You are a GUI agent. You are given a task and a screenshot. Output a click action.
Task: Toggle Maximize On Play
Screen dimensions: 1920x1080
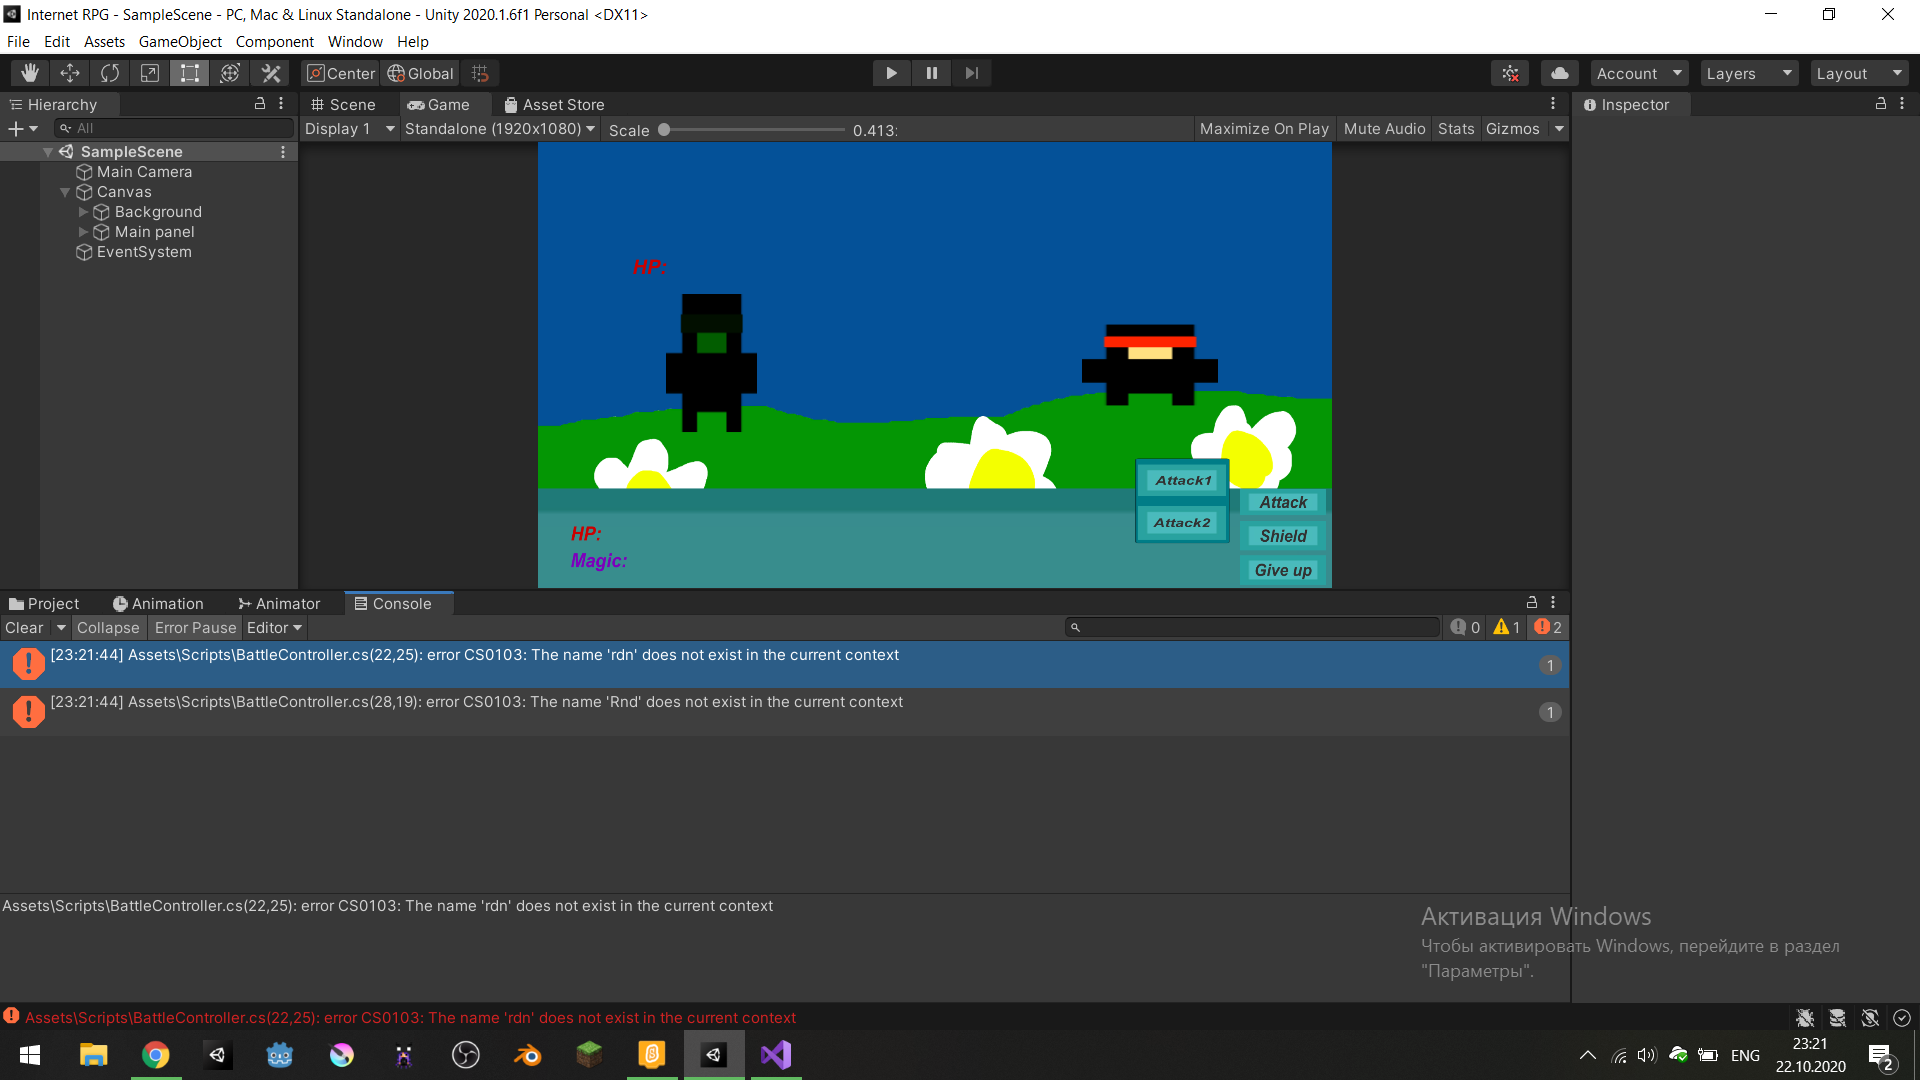click(x=1264, y=129)
